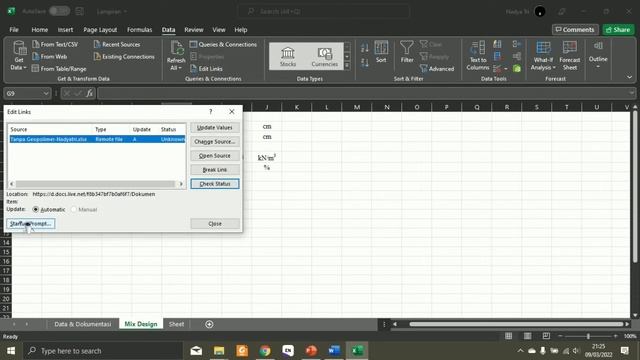Switch to the Home tab

[40, 30]
